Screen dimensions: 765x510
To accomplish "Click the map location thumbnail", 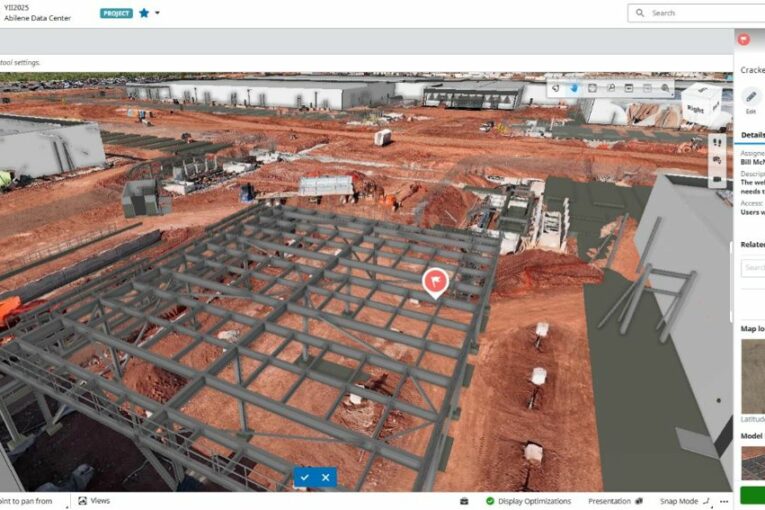I will coord(753,376).
